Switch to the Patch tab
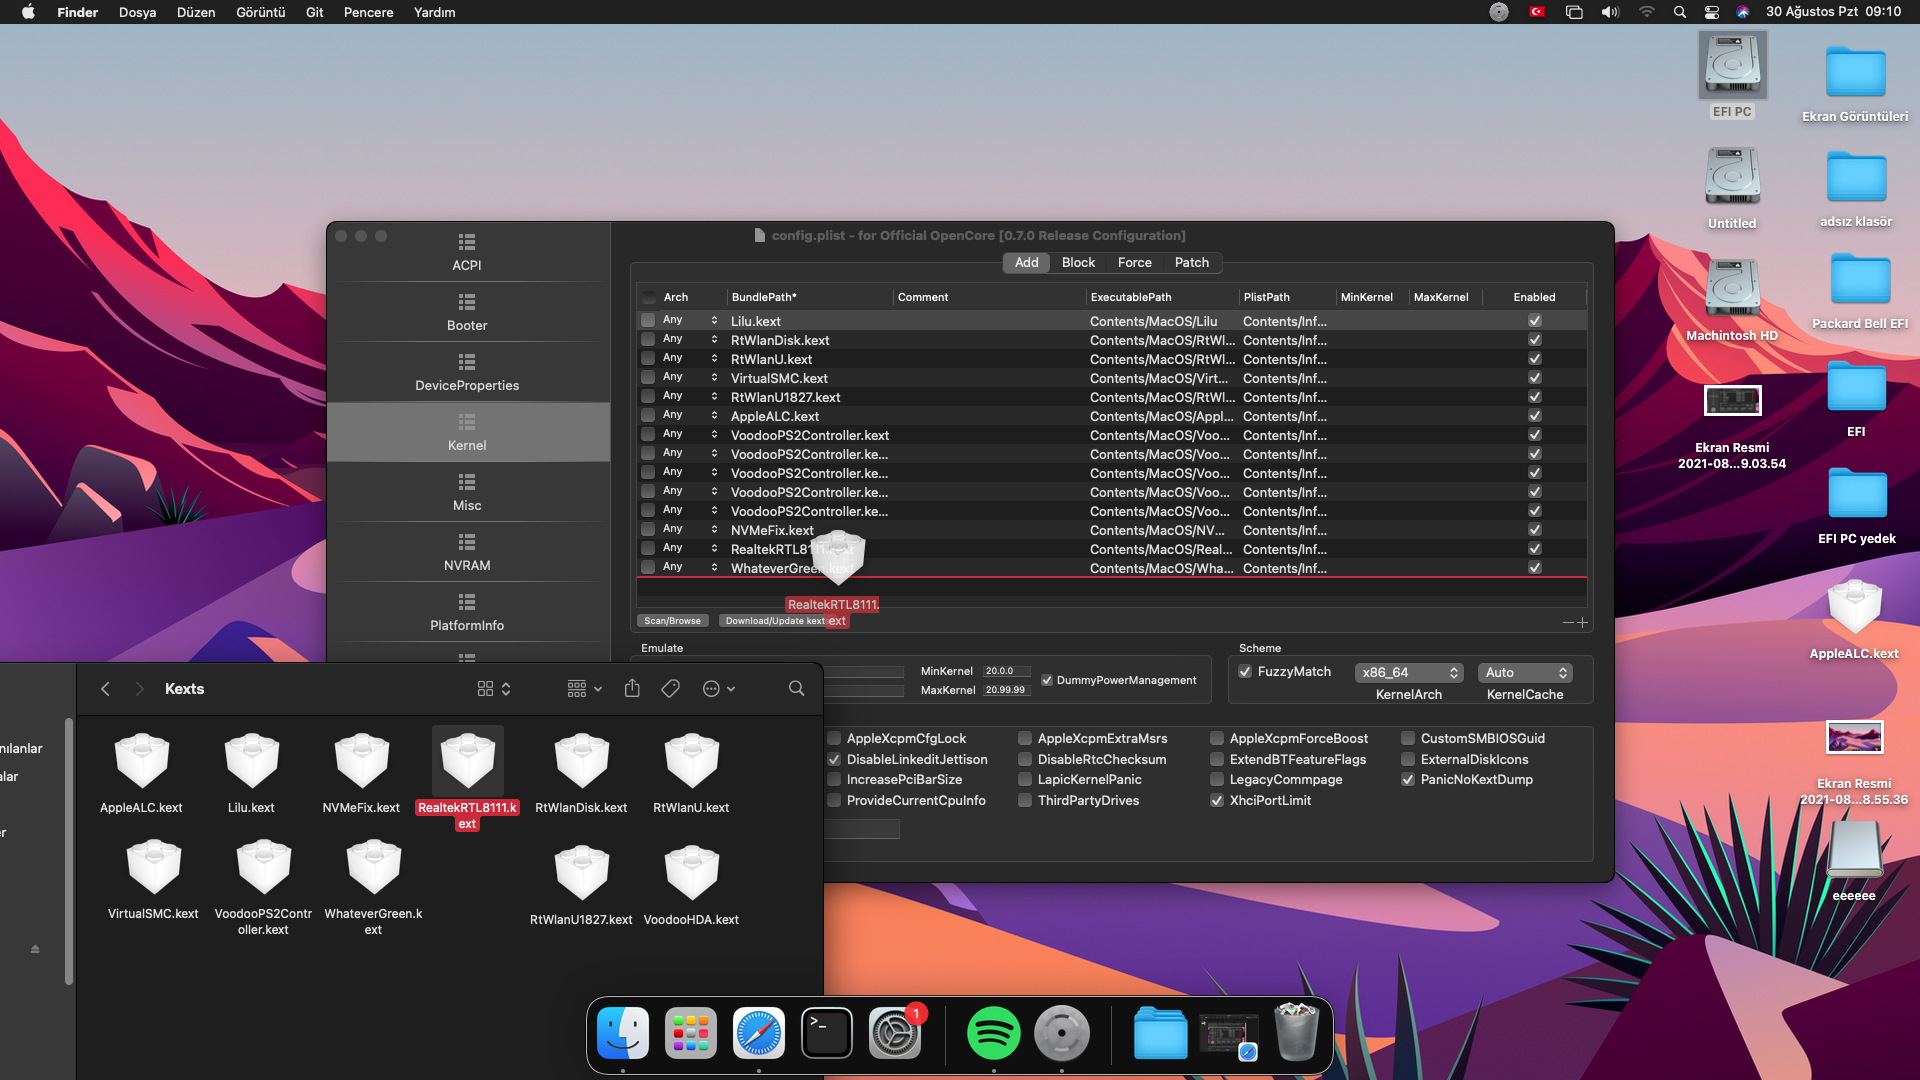 click(x=1191, y=262)
